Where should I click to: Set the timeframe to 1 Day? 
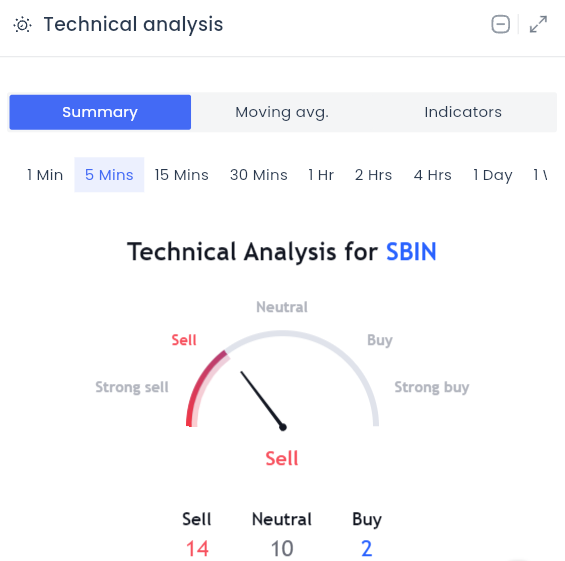pyautogui.click(x=493, y=175)
